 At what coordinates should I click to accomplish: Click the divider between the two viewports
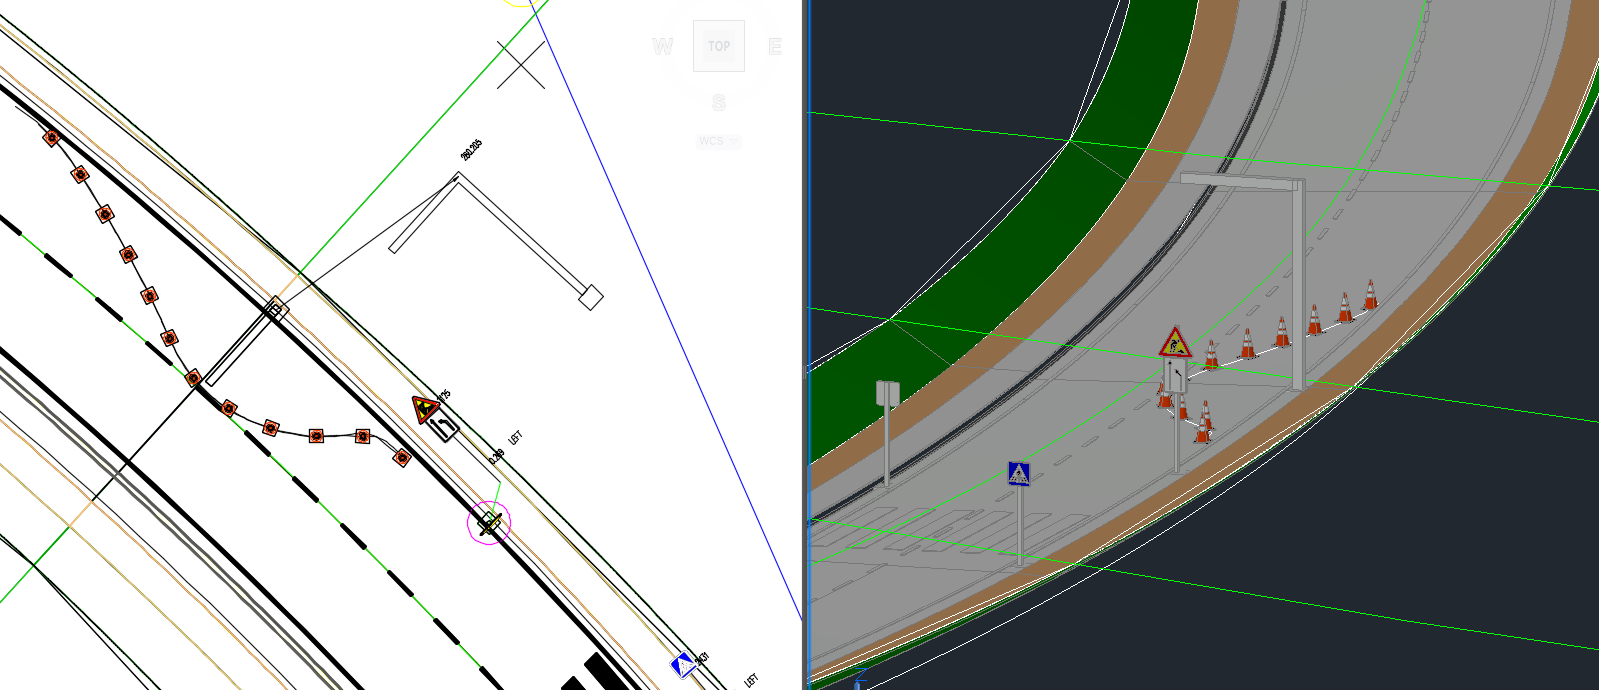(x=805, y=345)
